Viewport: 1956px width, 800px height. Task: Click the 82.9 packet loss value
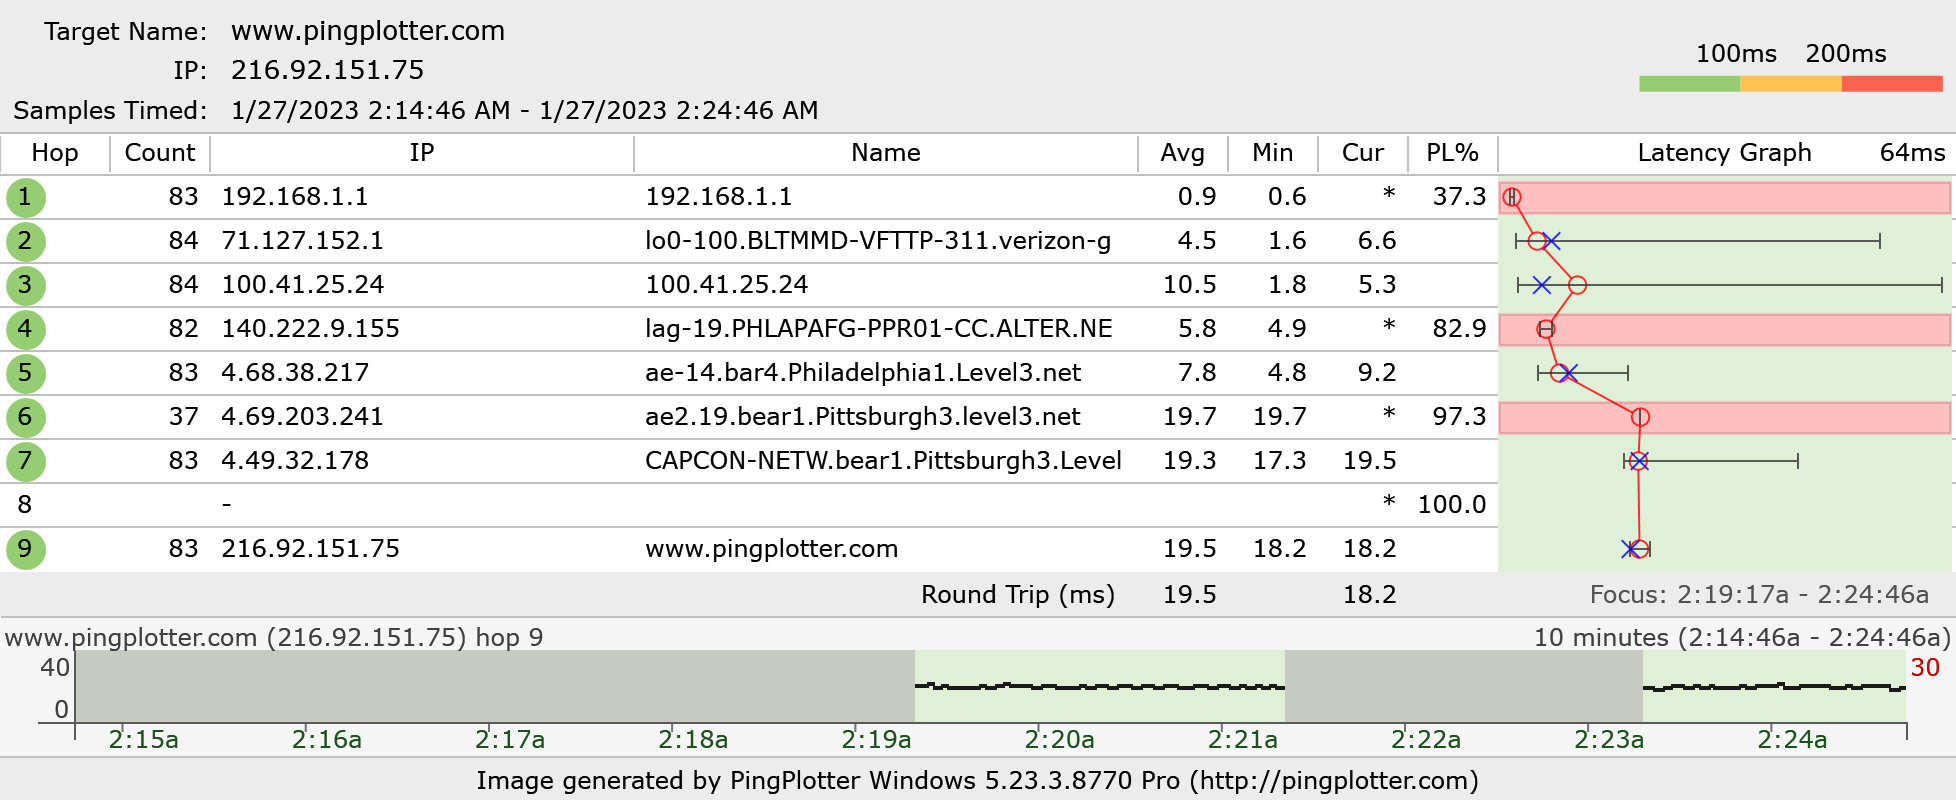[1459, 329]
